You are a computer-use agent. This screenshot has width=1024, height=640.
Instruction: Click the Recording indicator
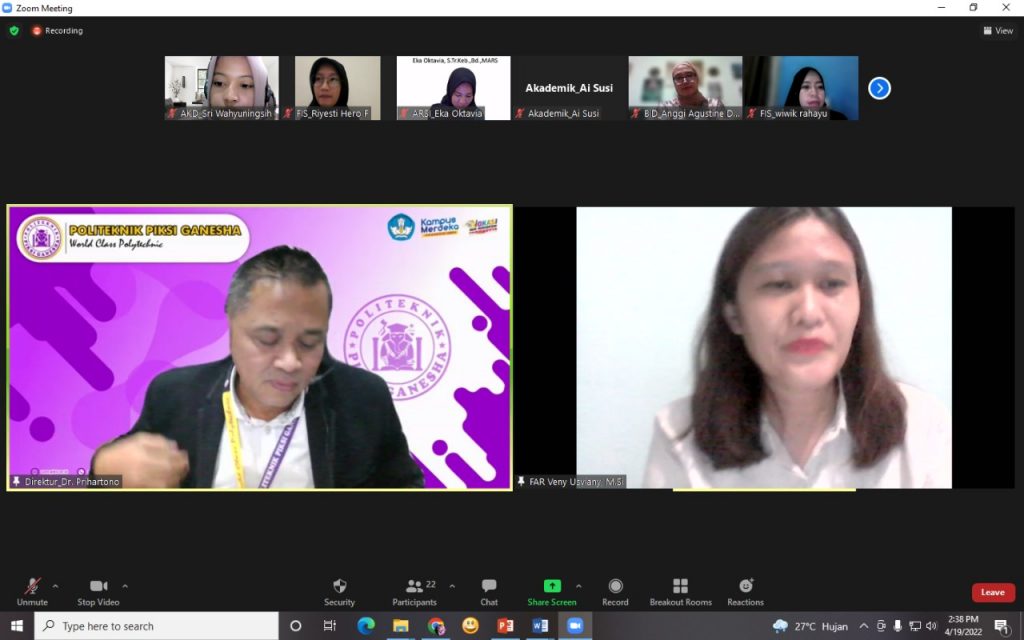(x=57, y=31)
